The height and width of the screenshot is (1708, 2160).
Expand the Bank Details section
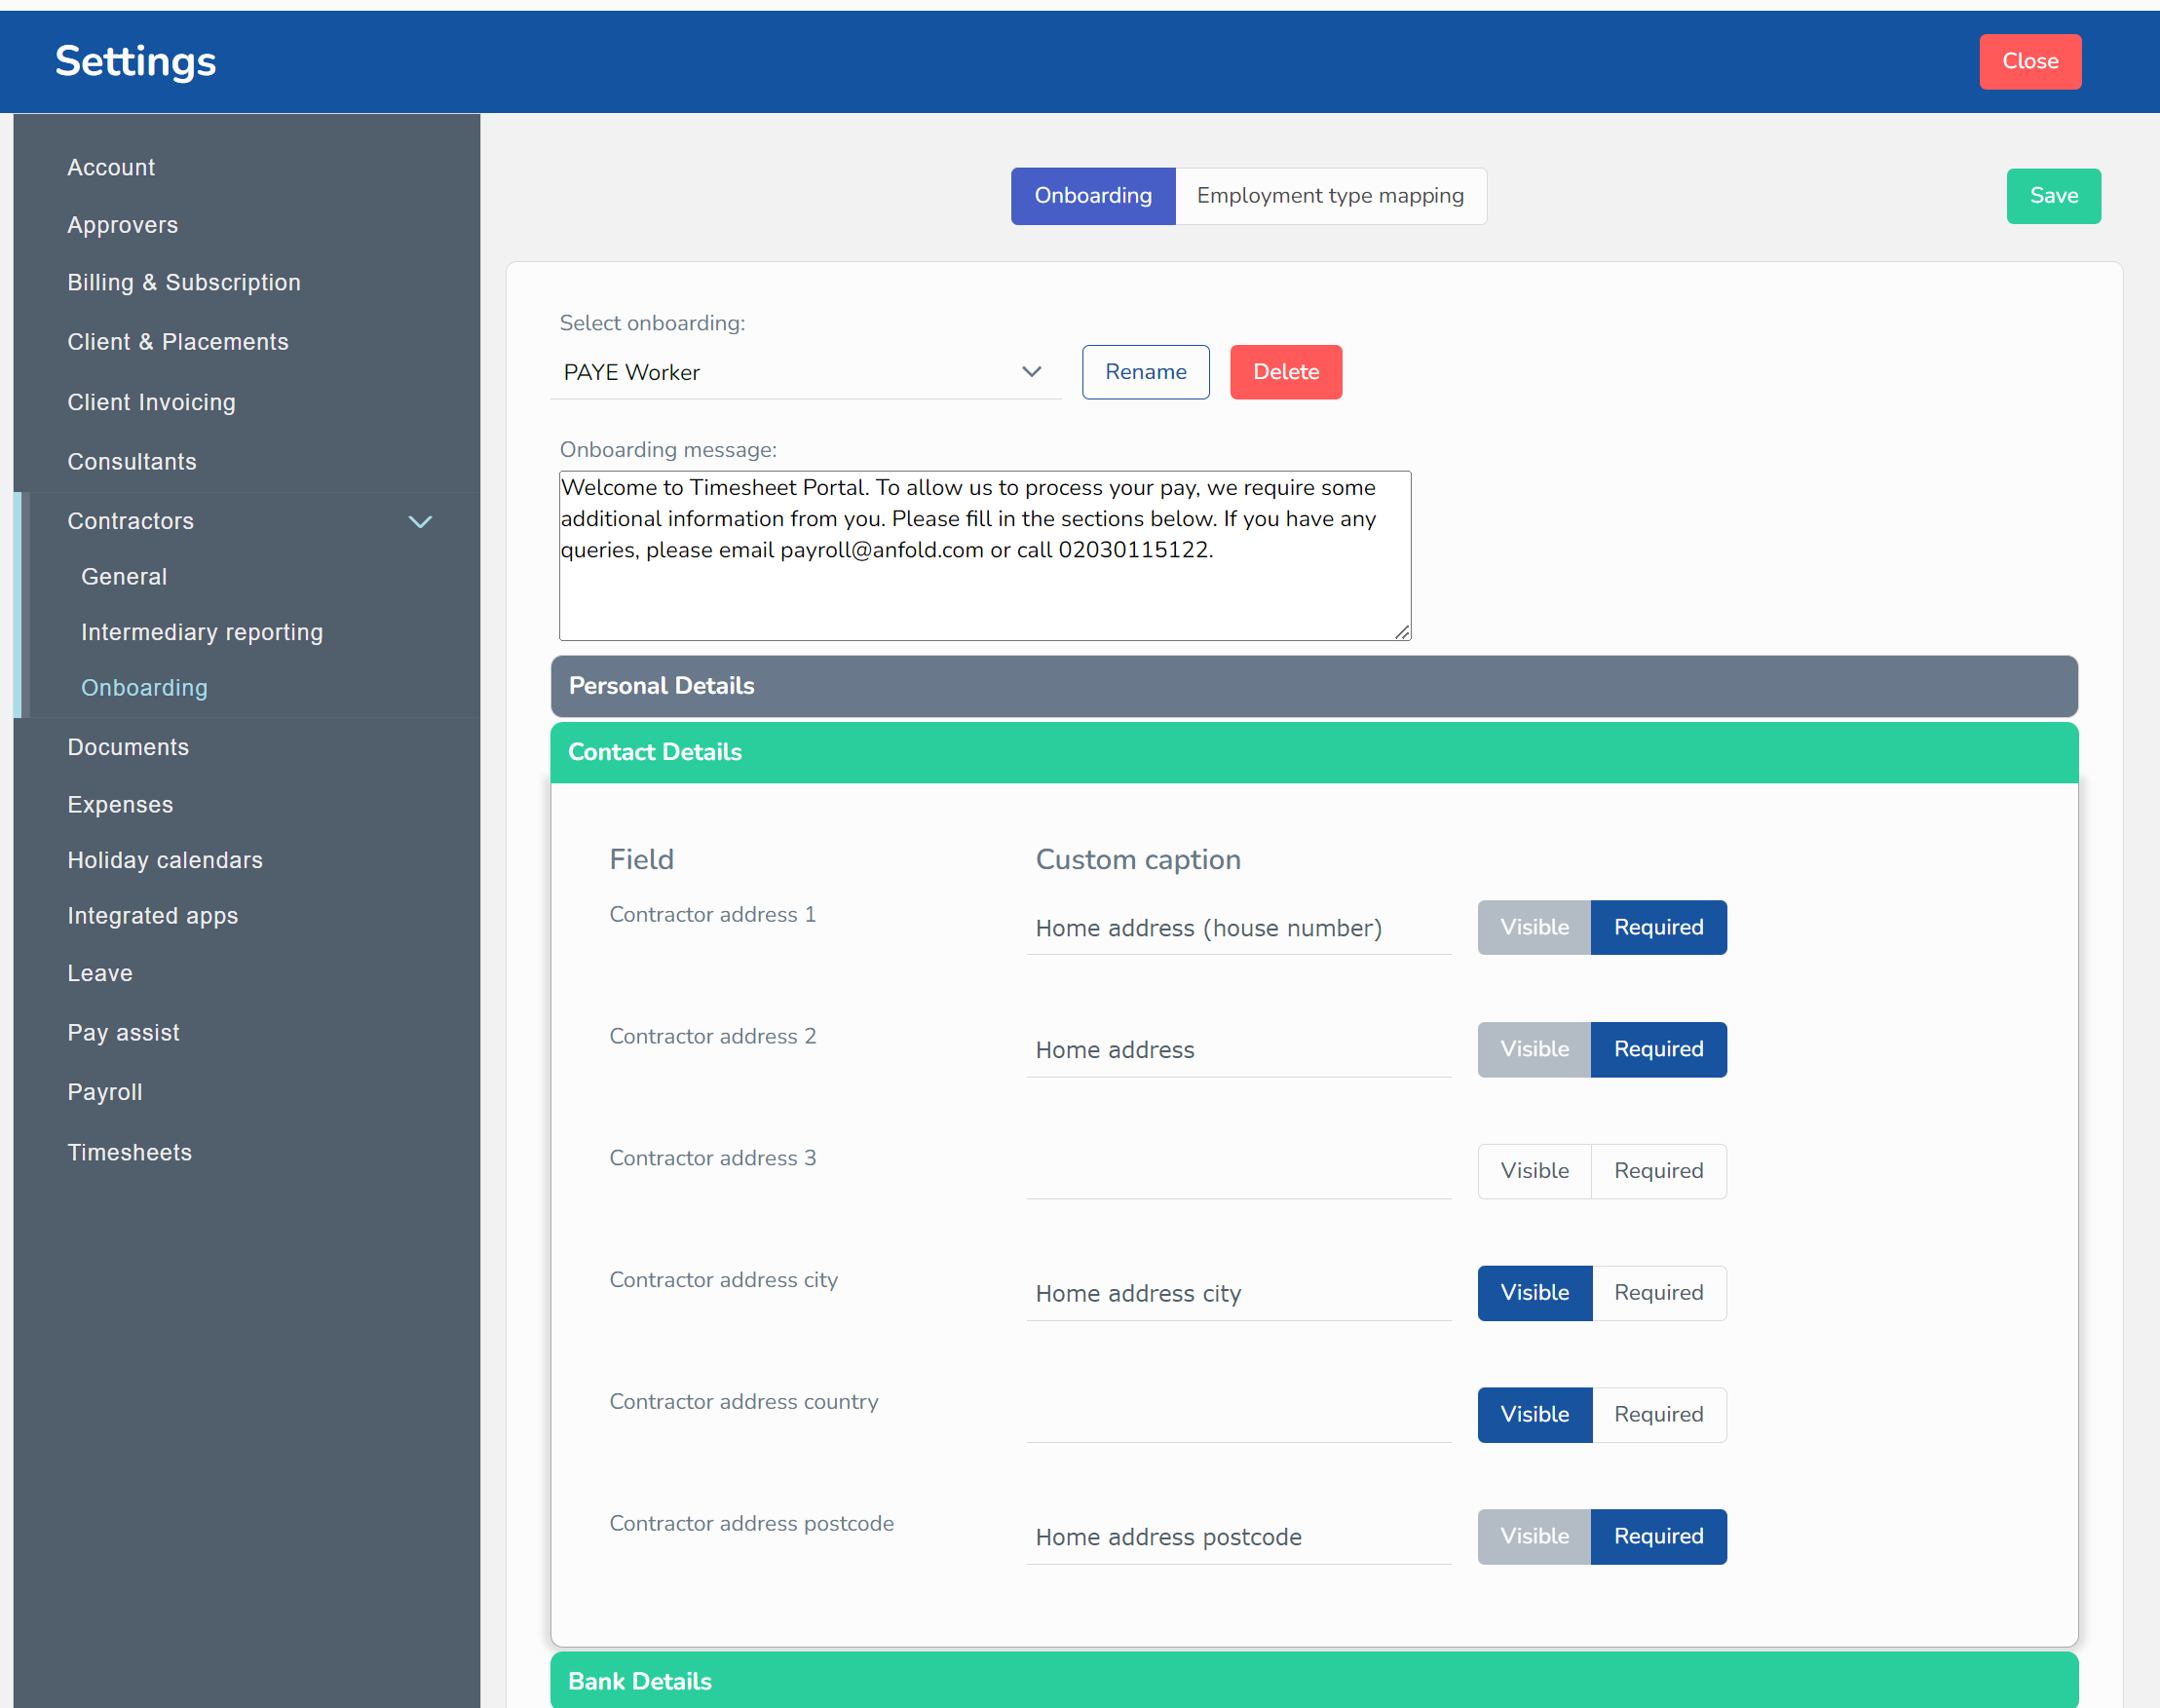click(x=1314, y=1681)
